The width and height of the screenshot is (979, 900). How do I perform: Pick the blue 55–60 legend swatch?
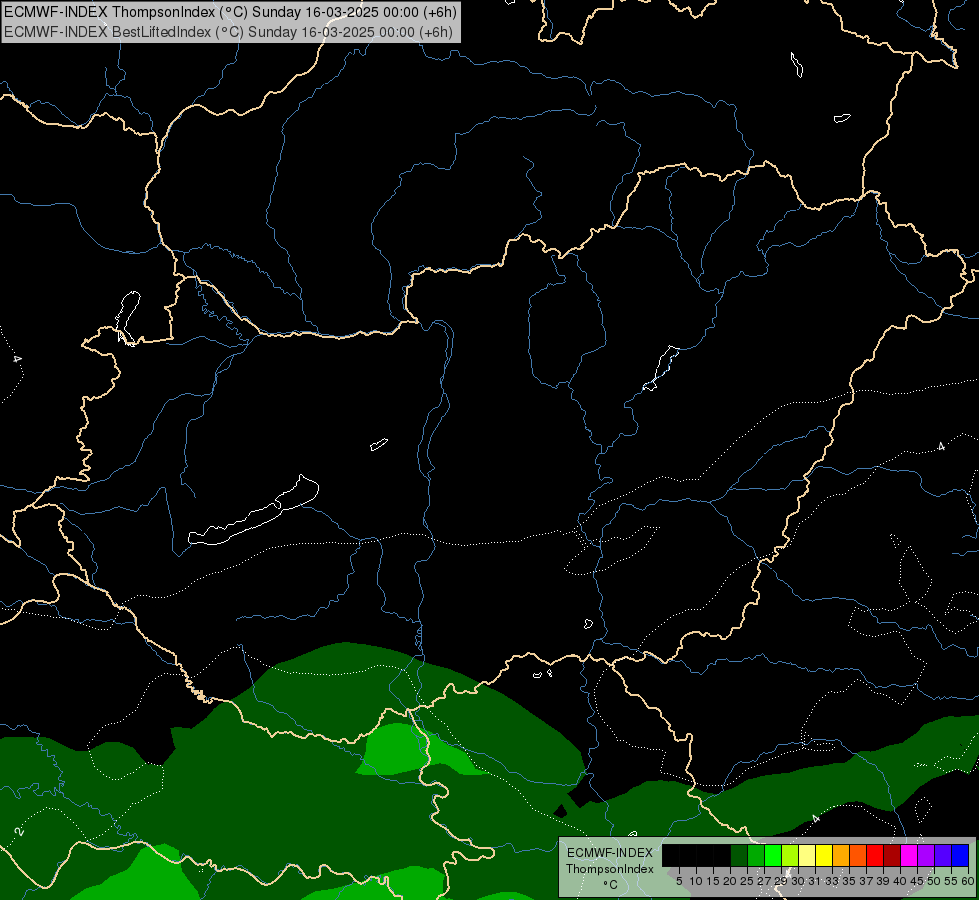click(960, 855)
